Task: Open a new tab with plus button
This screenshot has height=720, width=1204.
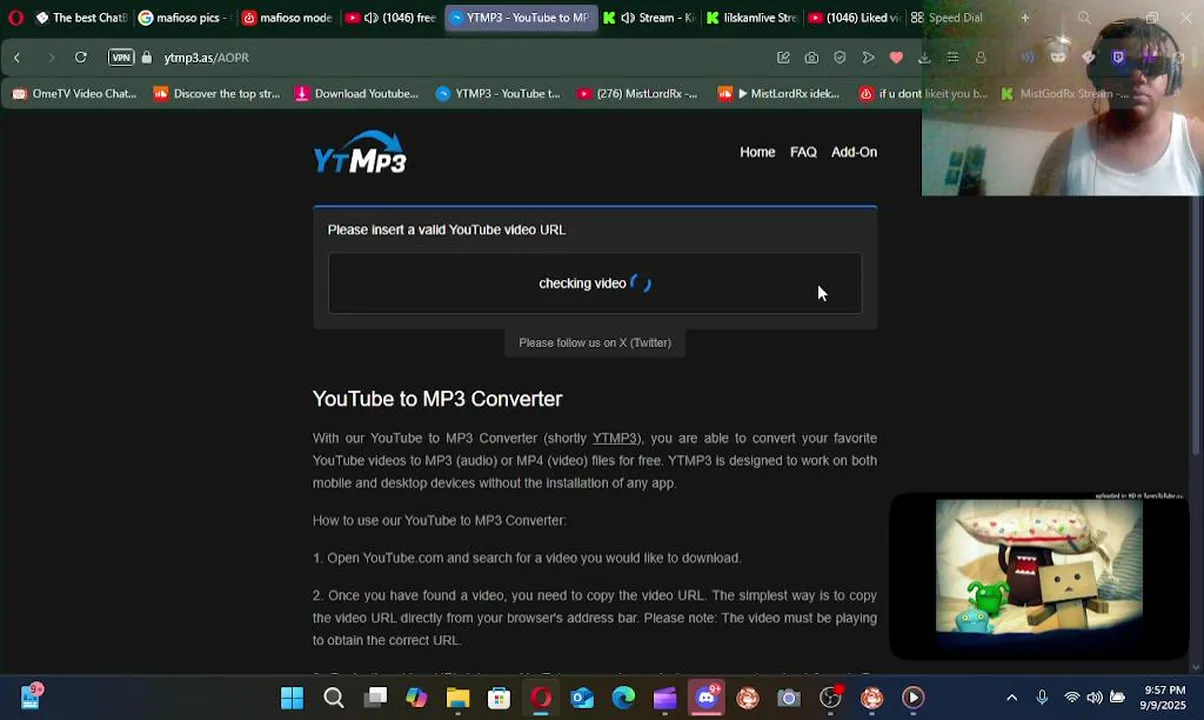Action: tap(1024, 18)
